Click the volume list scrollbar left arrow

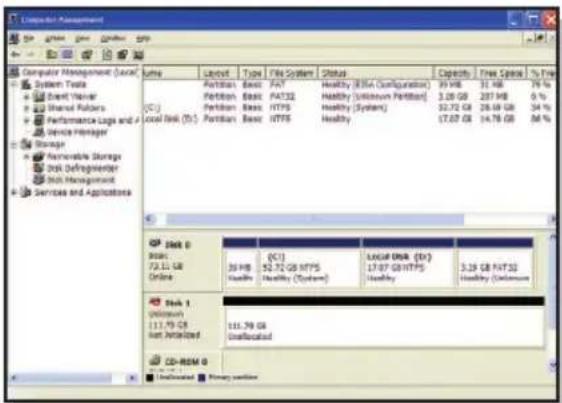coord(150,219)
